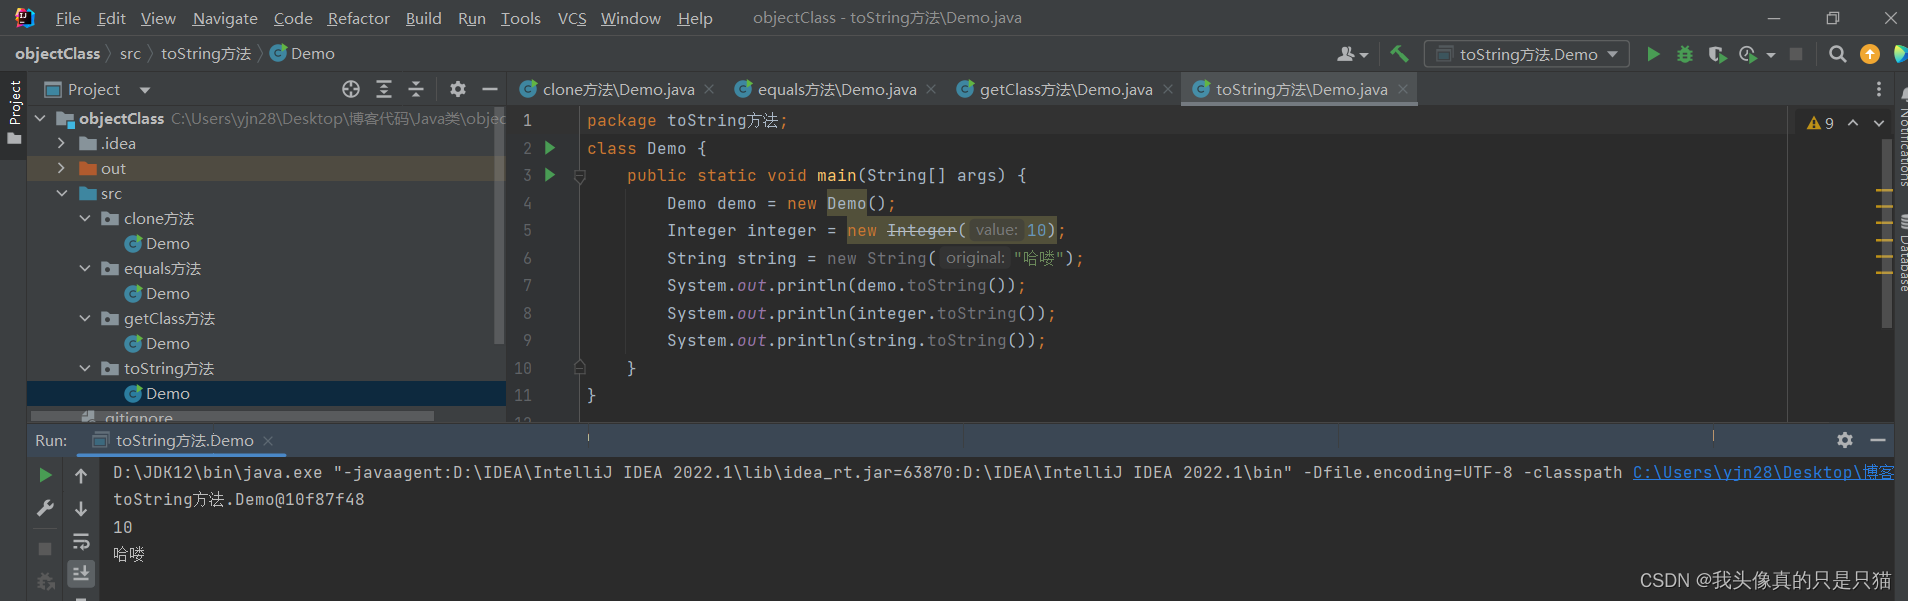Expand the .idea folder

(61, 143)
